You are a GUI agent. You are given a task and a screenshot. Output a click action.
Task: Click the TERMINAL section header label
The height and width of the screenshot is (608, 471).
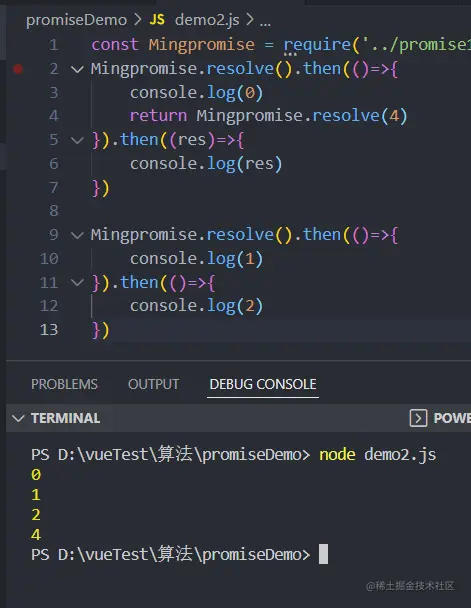[x=66, y=418]
